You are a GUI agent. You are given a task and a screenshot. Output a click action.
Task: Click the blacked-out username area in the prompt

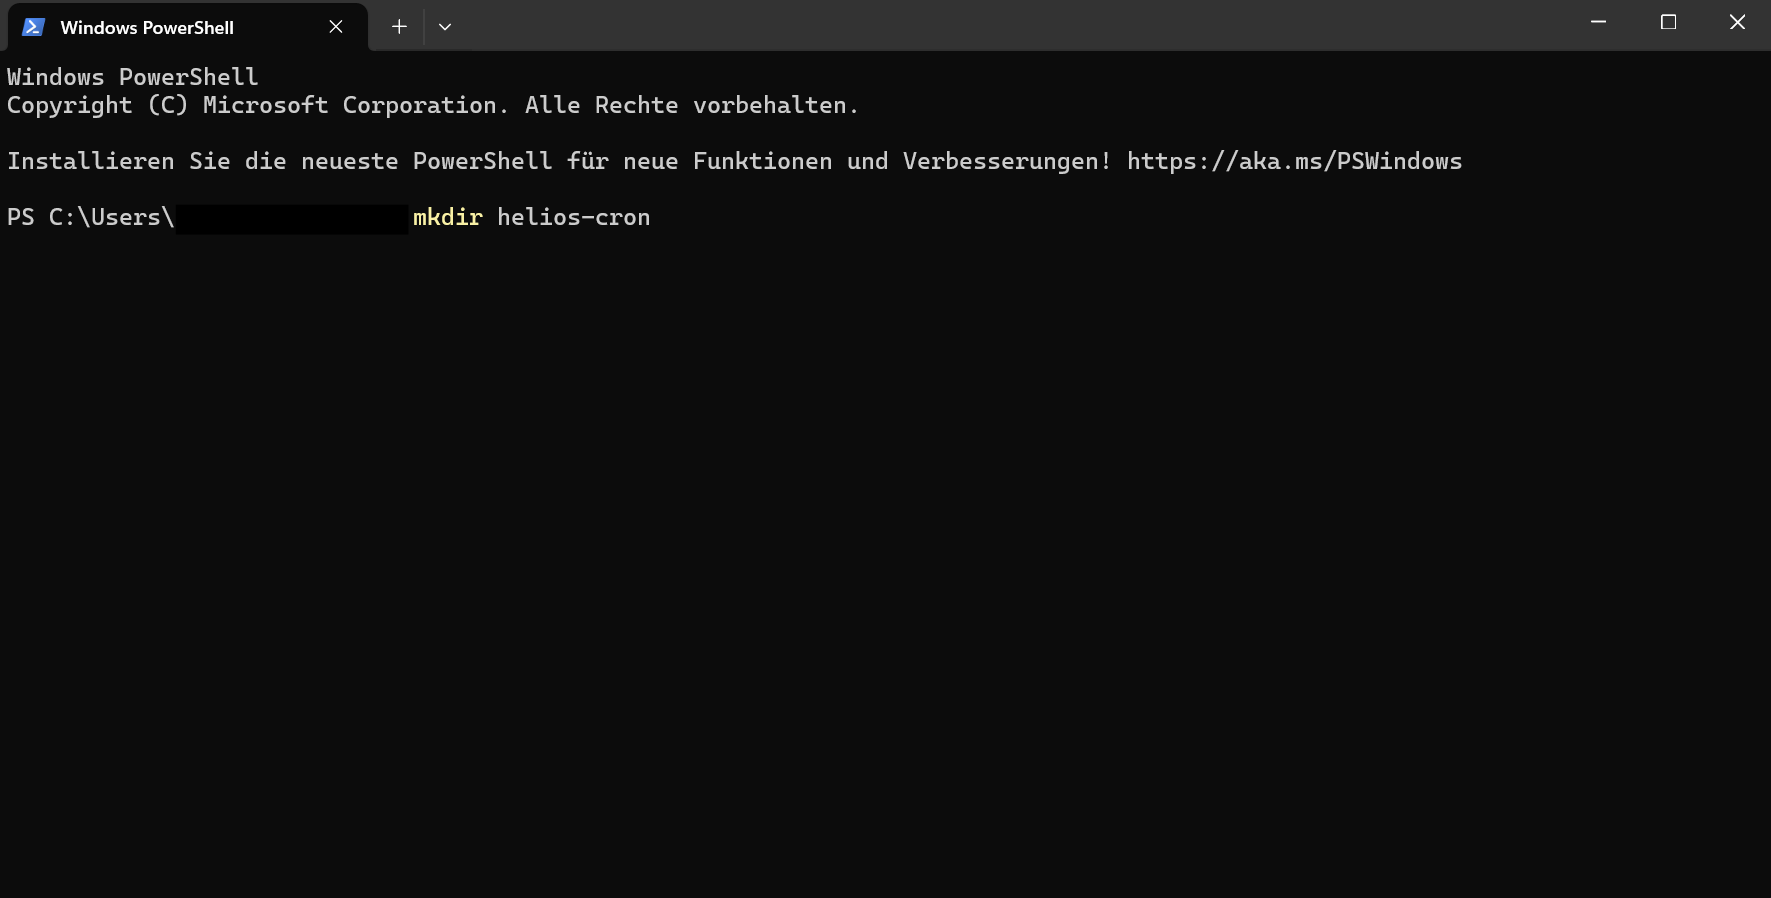point(292,218)
